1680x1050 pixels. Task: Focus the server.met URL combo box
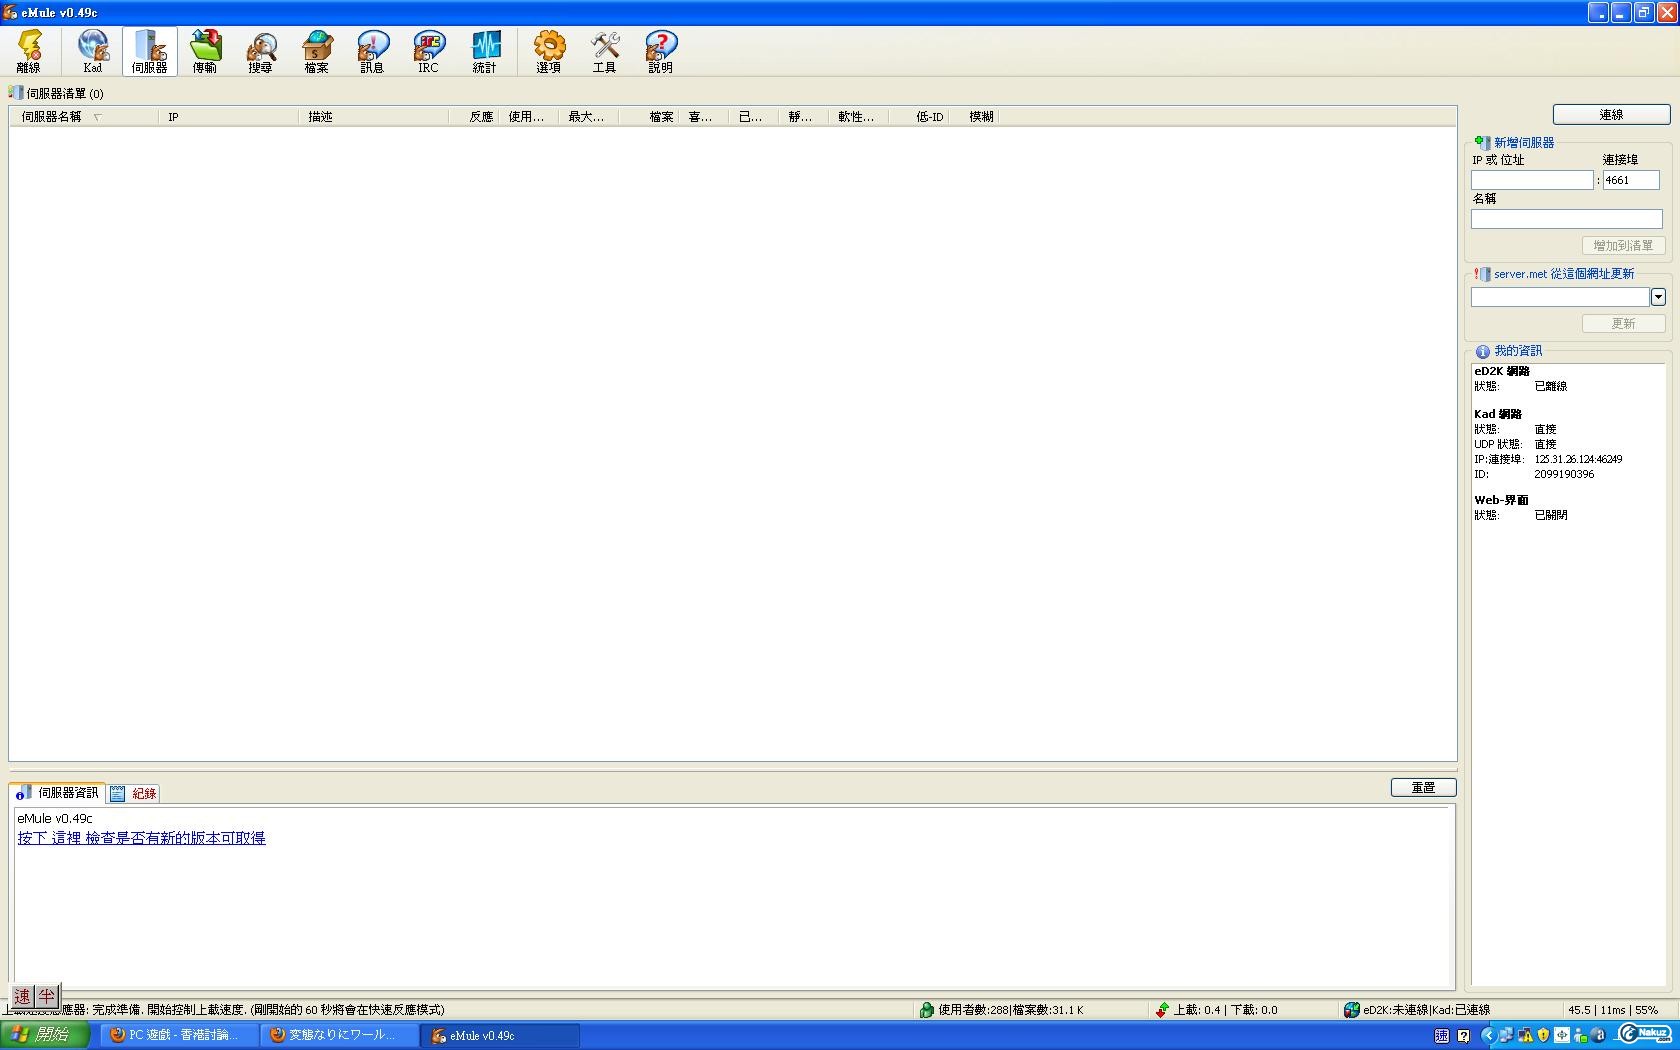(1560, 297)
